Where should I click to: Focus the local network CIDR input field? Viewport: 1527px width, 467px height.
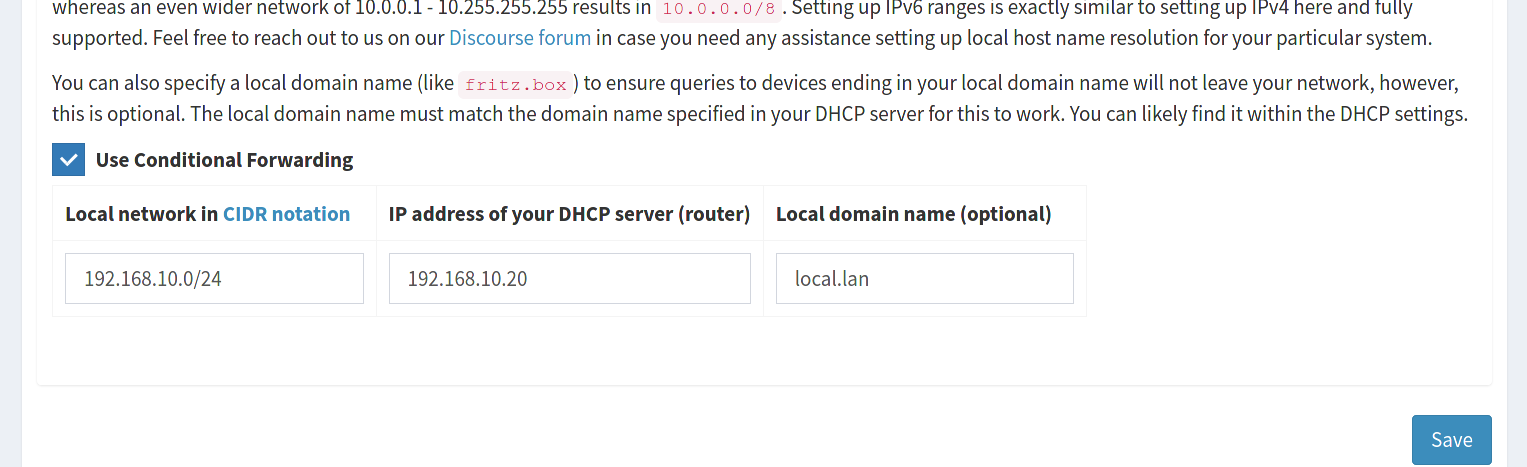214,279
